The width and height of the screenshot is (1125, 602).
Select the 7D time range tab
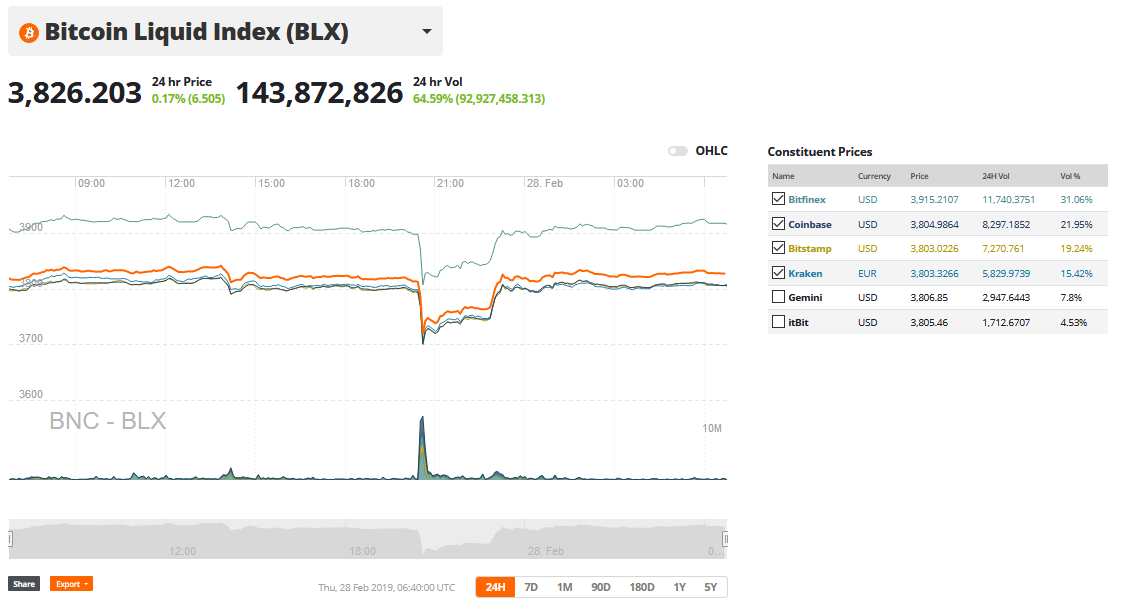point(531,587)
